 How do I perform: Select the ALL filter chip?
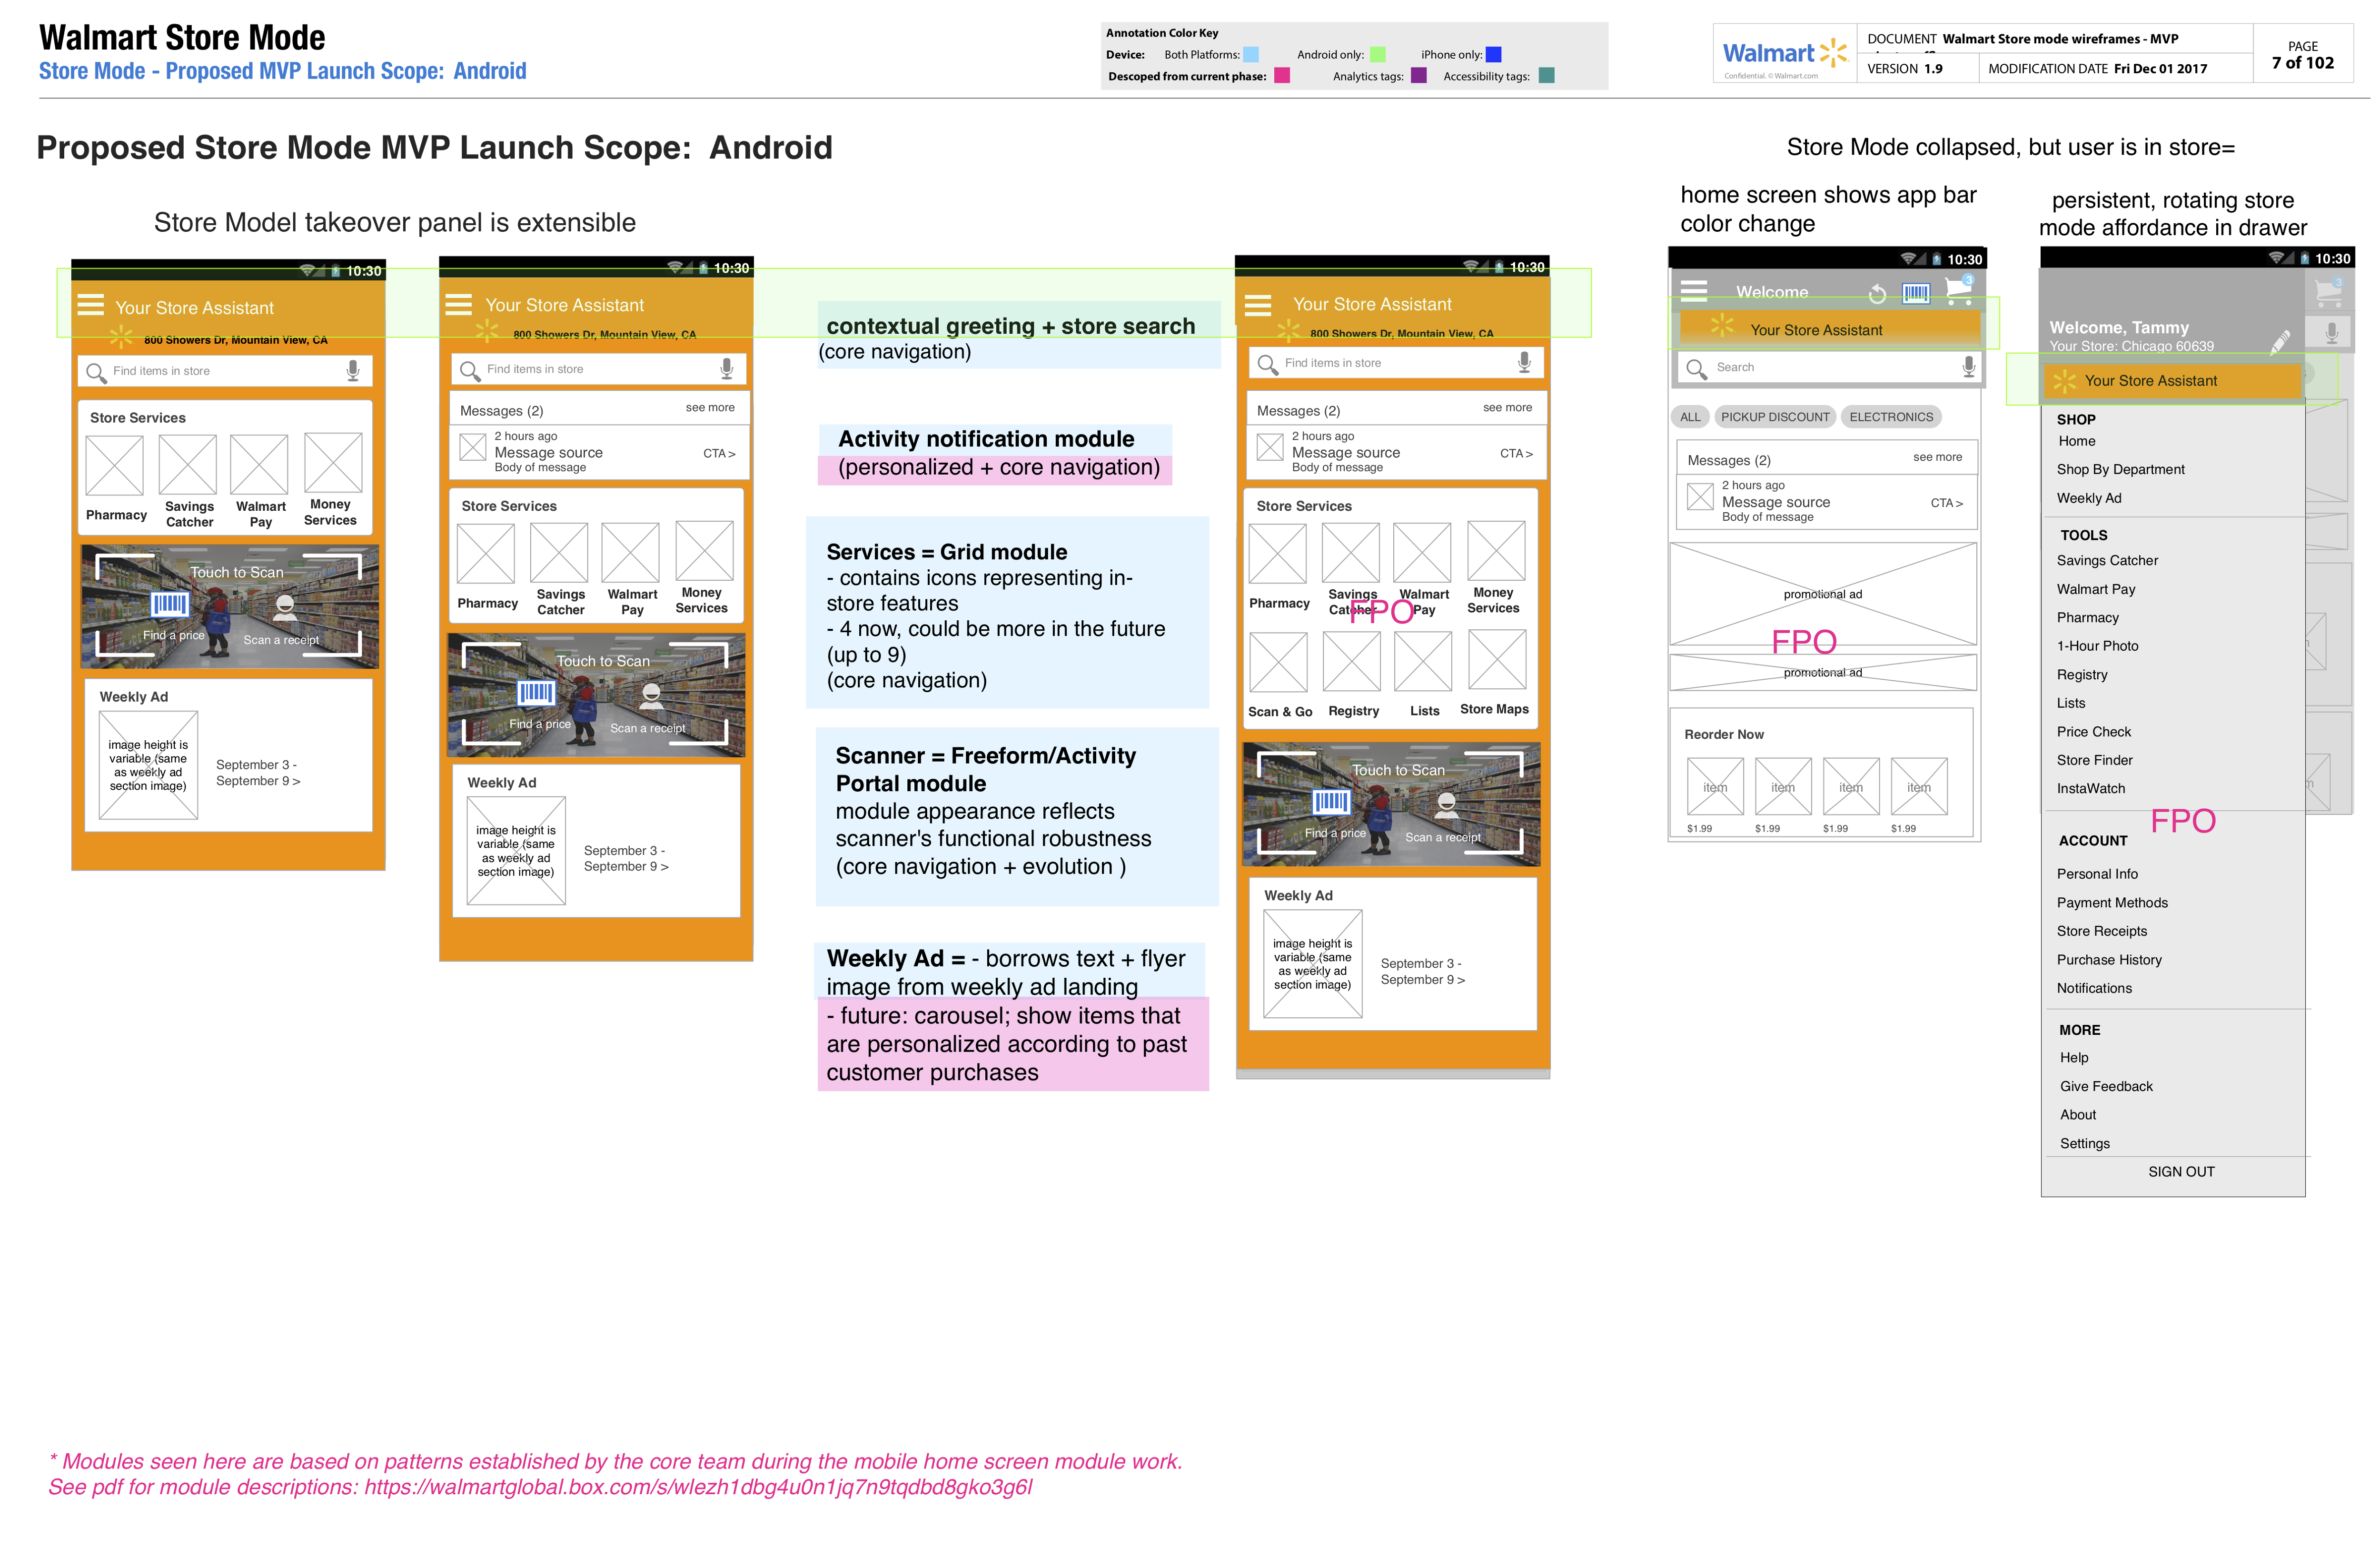(1690, 417)
